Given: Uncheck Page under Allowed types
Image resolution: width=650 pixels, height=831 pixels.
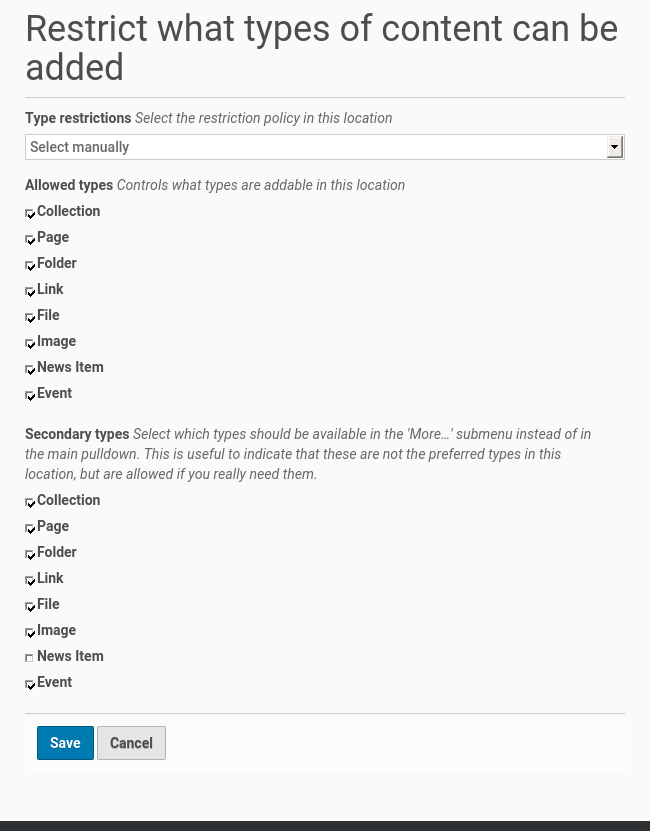Looking at the screenshot, I should pos(30,239).
